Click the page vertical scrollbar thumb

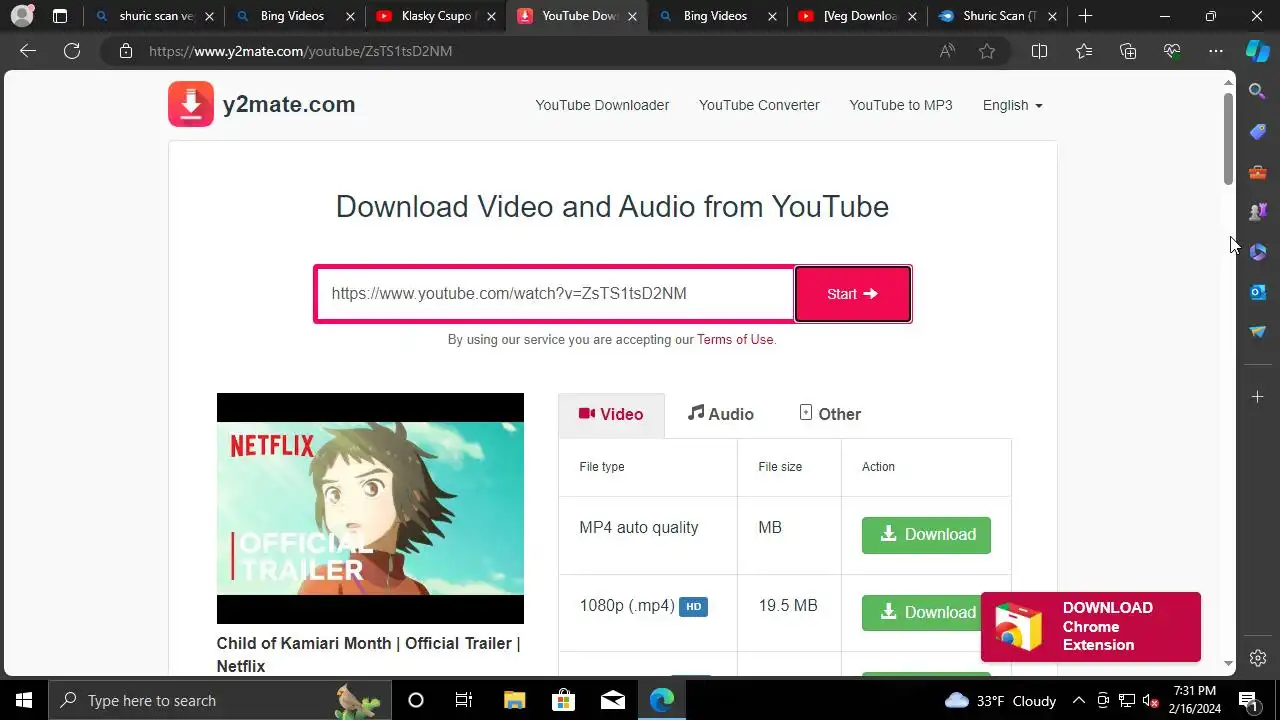1228,138
